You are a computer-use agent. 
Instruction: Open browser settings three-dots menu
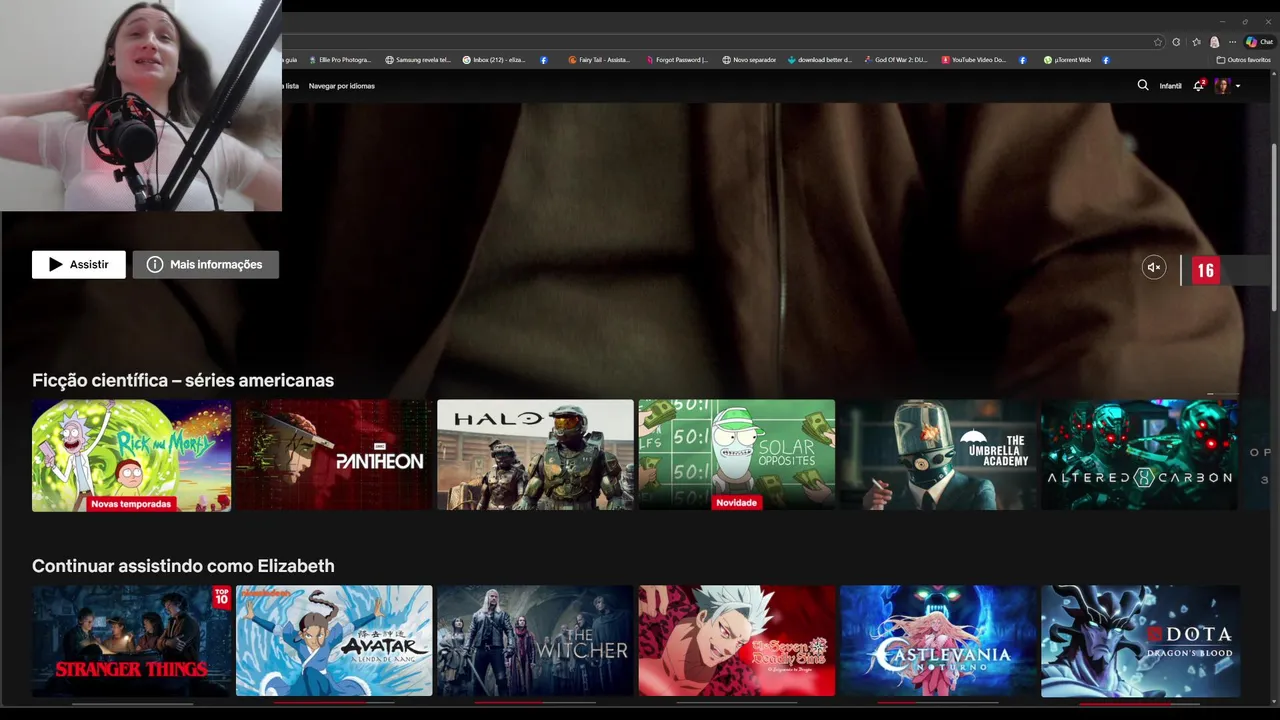pos(1233,42)
